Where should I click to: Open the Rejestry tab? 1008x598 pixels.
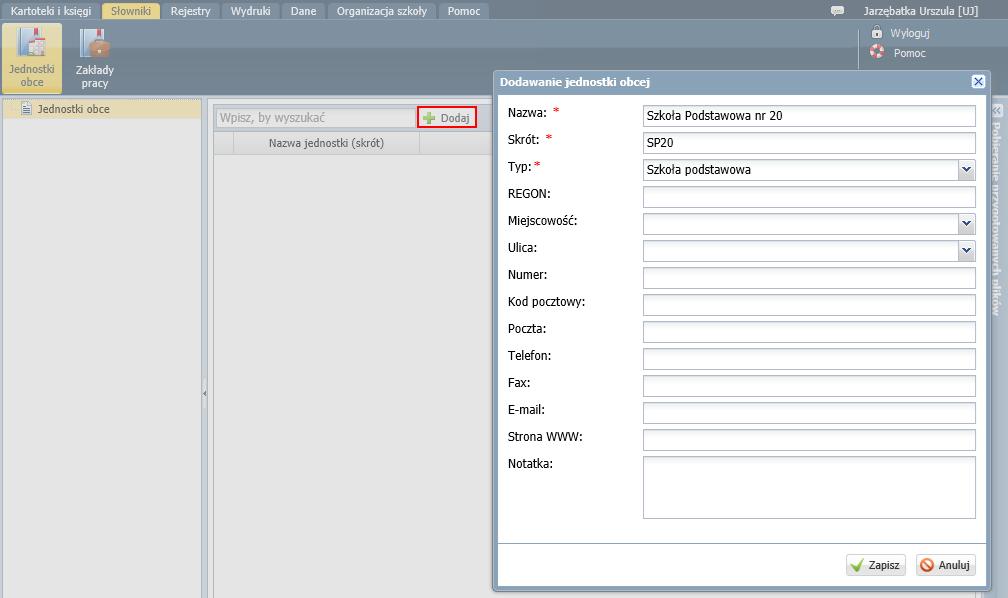190,11
